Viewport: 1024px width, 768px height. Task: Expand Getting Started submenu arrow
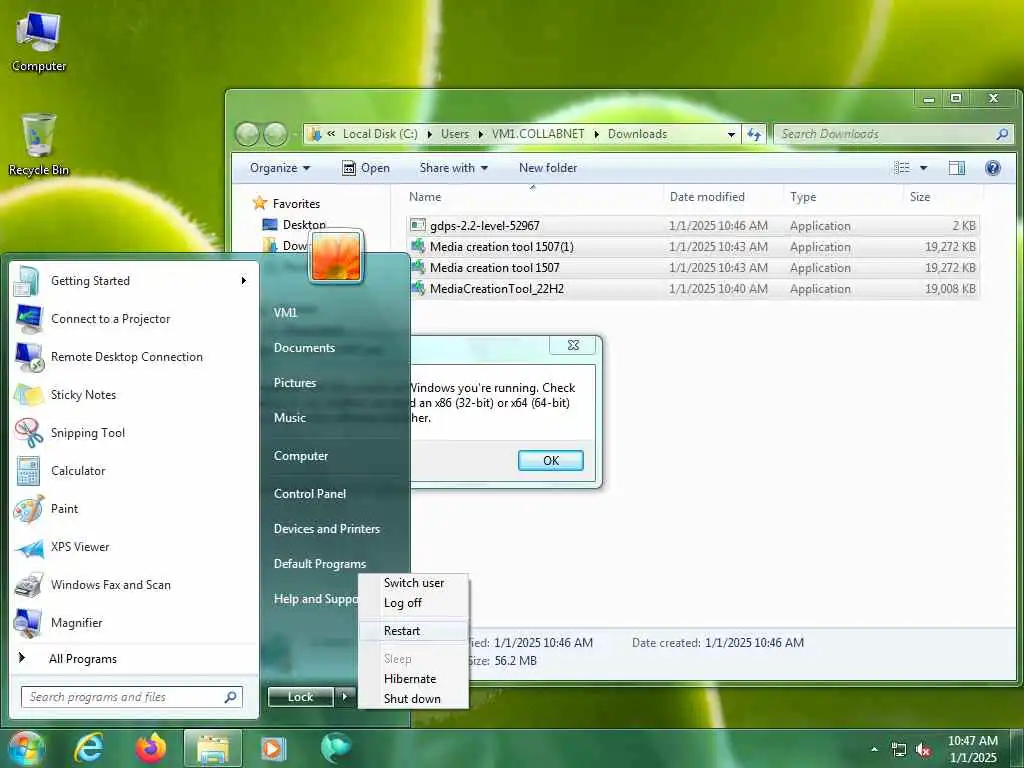coord(244,281)
